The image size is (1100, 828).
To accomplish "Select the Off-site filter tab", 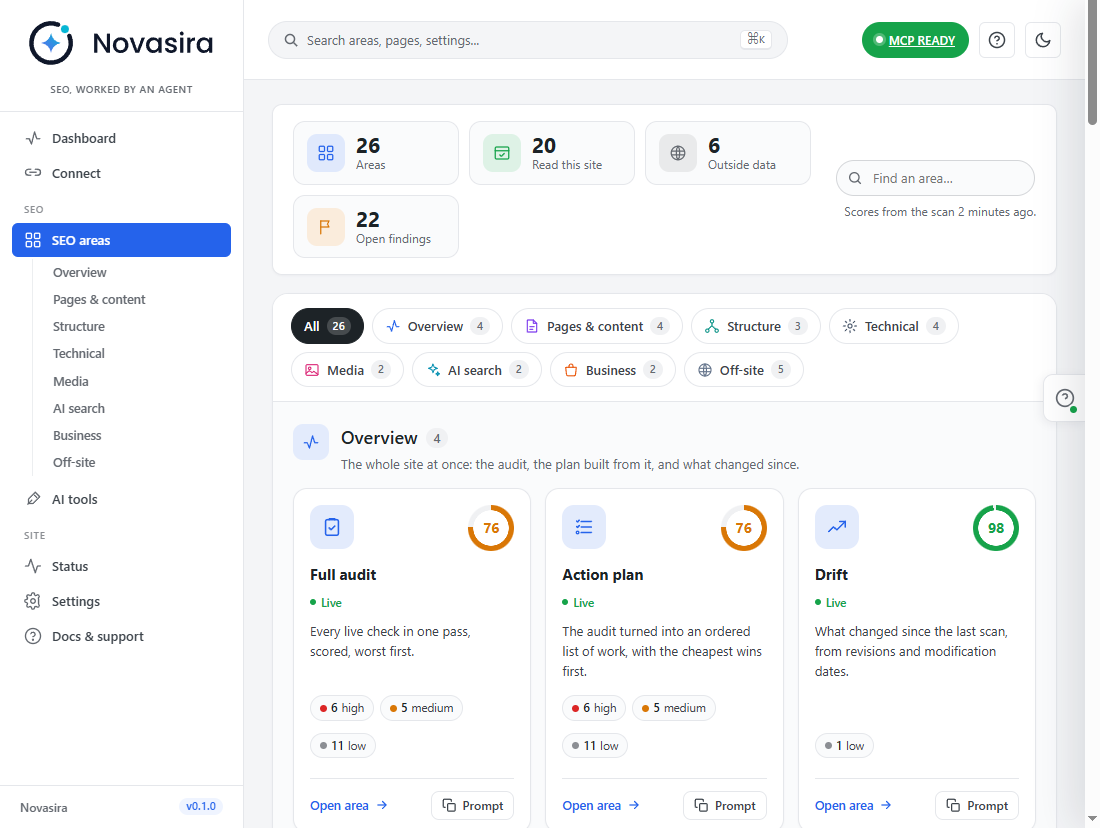I will (x=743, y=370).
